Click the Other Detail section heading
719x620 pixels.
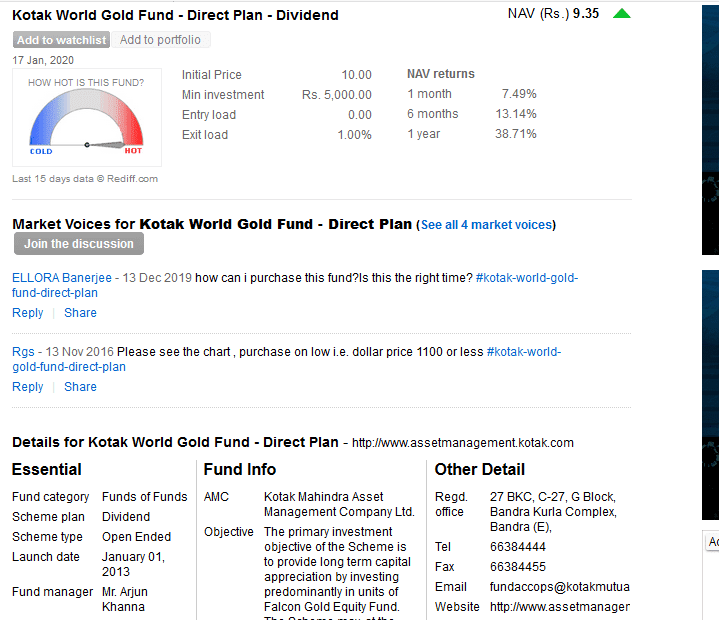[x=480, y=470]
